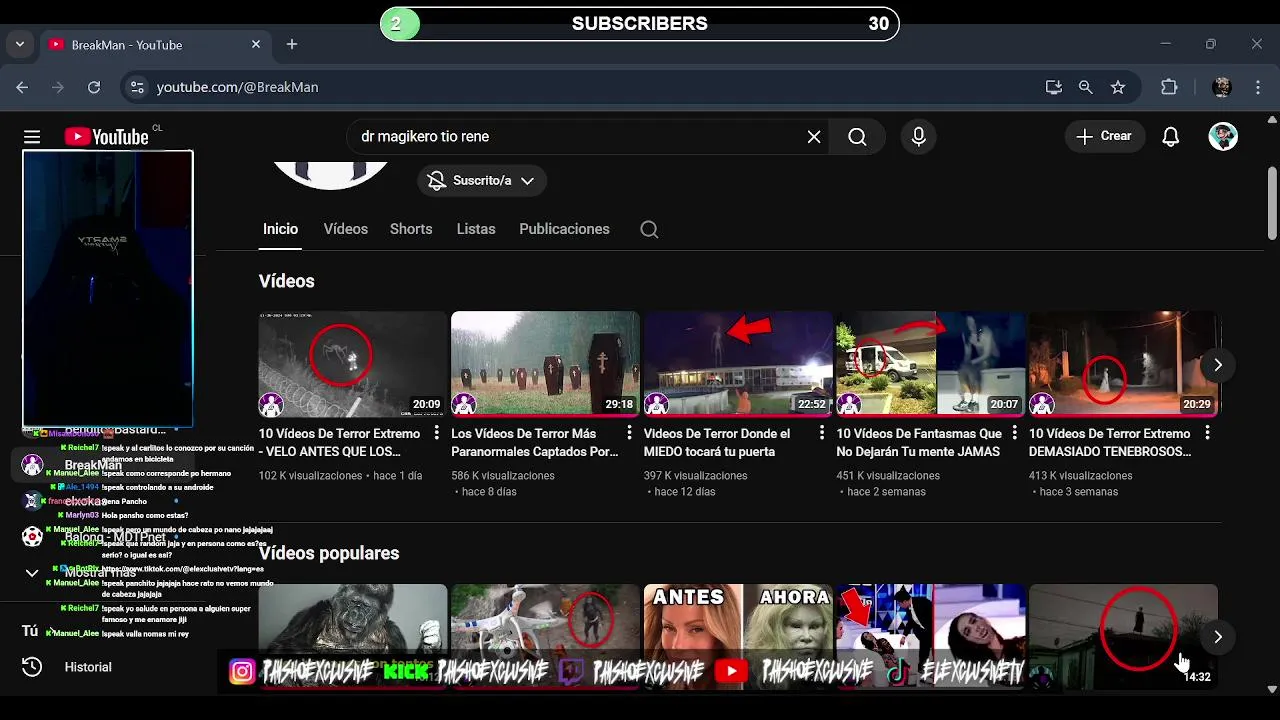Viewport: 1280px width, 720px height.
Task: Click the 'Vídeos populares' section heading
Action: pyautogui.click(x=329, y=553)
